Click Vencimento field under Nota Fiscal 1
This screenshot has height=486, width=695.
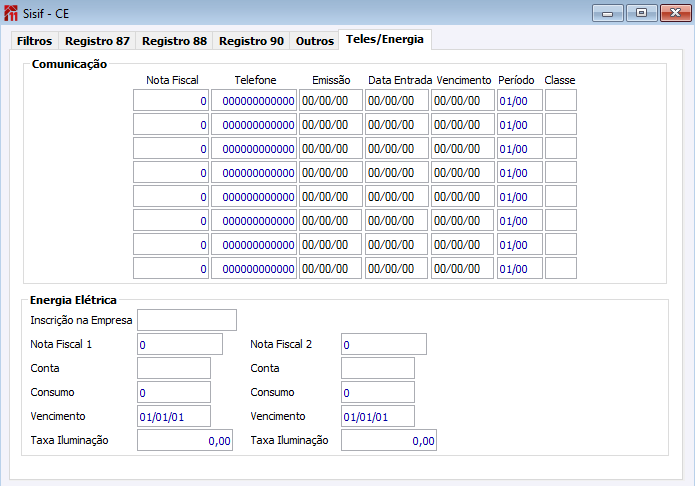coord(174,415)
